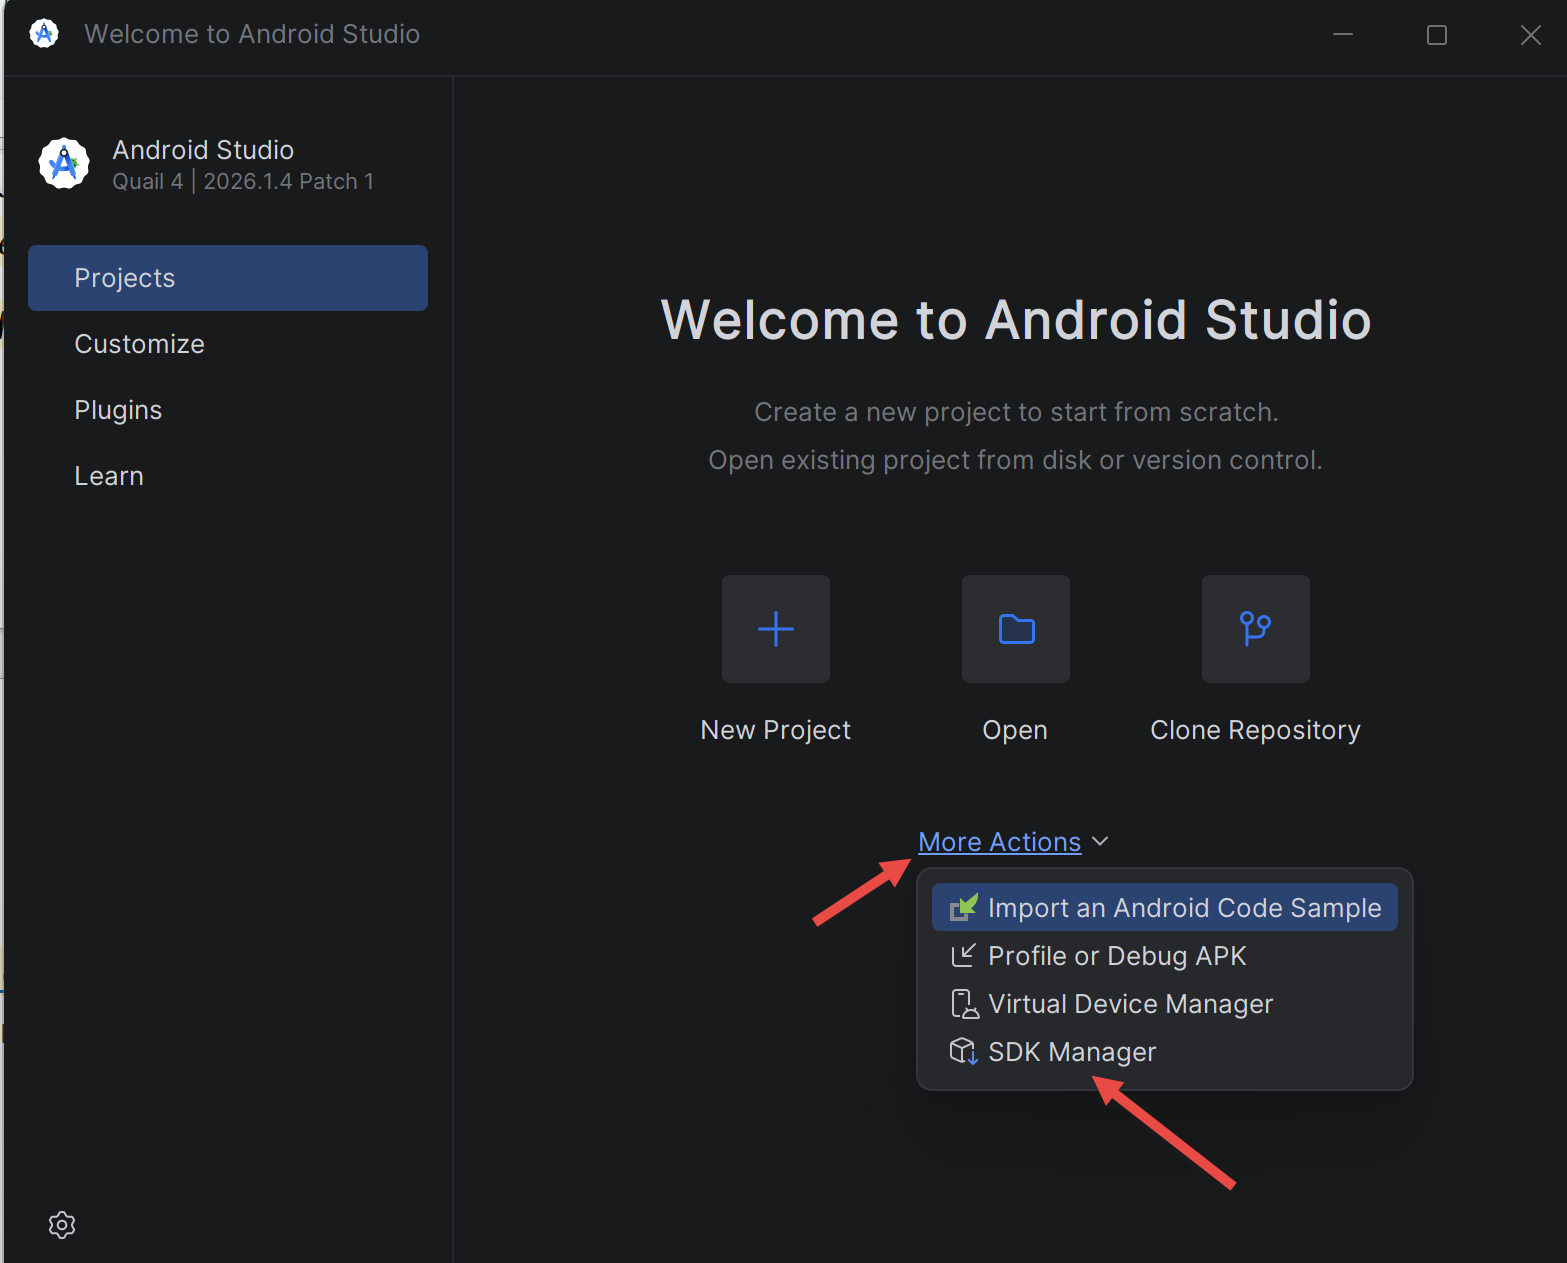The height and width of the screenshot is (1263, 1567).
Task: Collapse the More Actions chevron arrow
Action: (x=1100, y=842)
